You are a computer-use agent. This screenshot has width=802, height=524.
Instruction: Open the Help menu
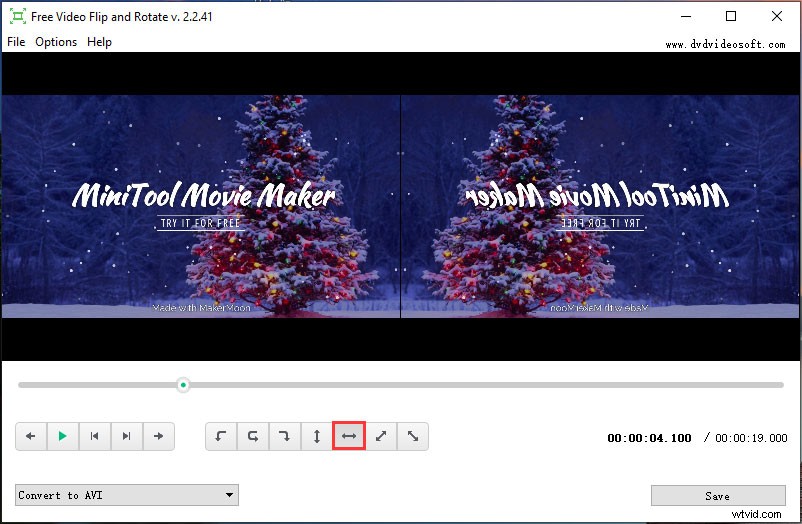pos(99,42)
